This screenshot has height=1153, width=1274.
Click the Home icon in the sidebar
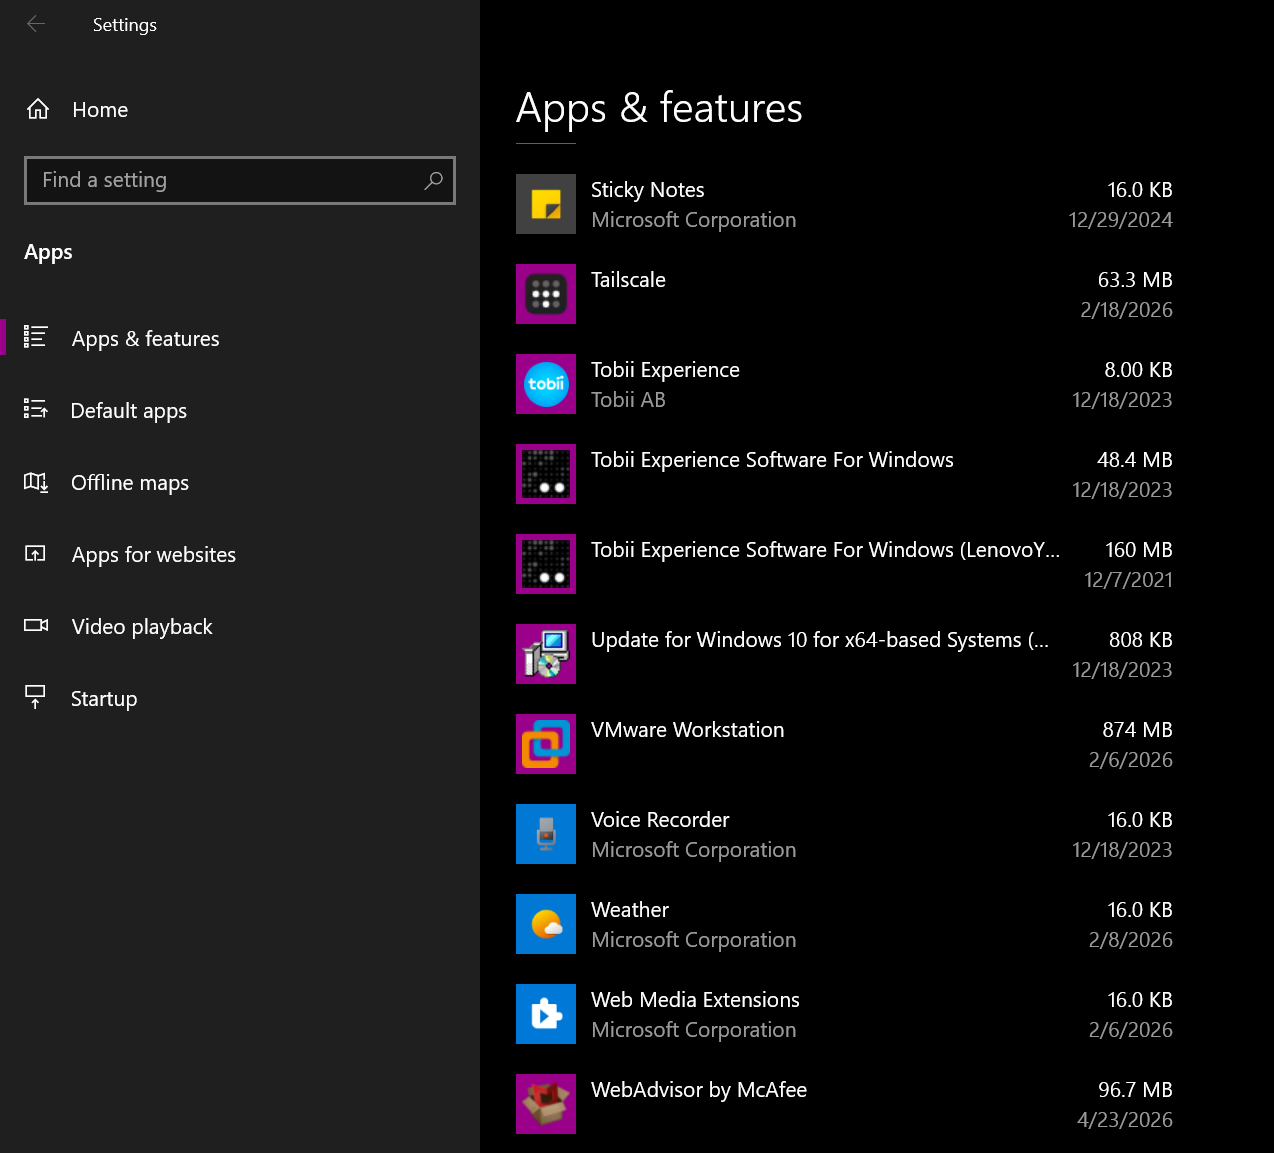[x=37, y=109]
